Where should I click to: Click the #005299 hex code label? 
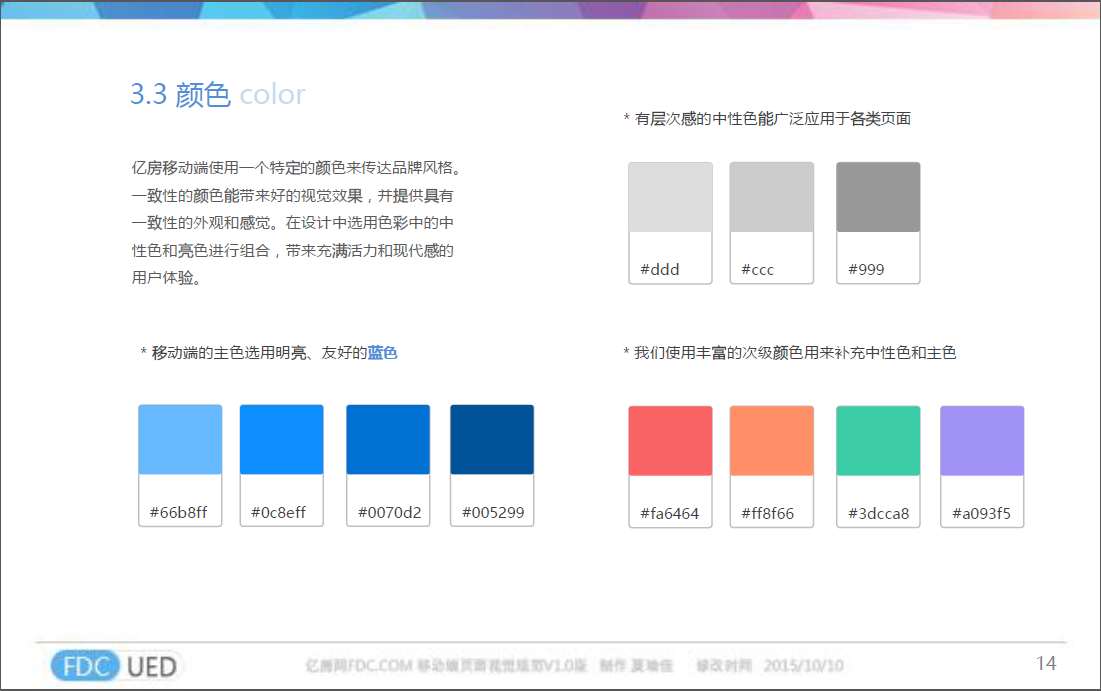tap(492, 513)
